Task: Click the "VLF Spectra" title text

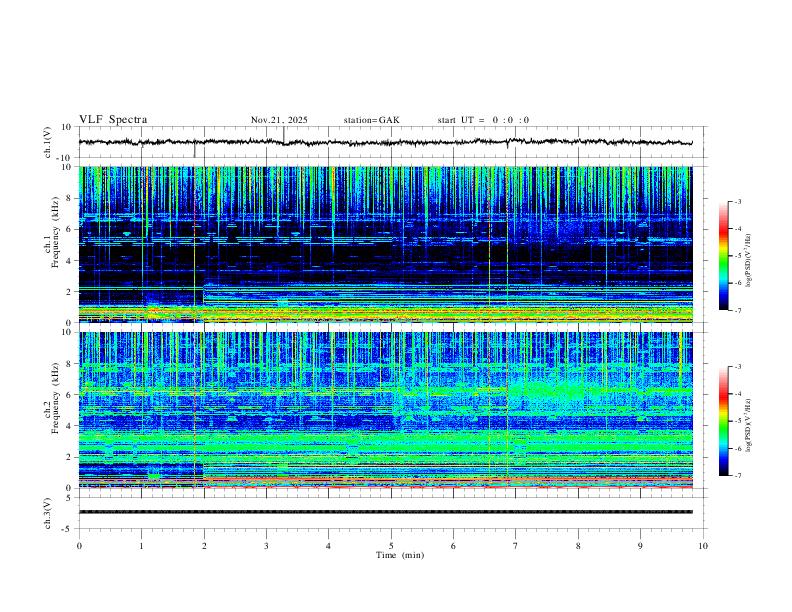Action: (x=113, y=119)
